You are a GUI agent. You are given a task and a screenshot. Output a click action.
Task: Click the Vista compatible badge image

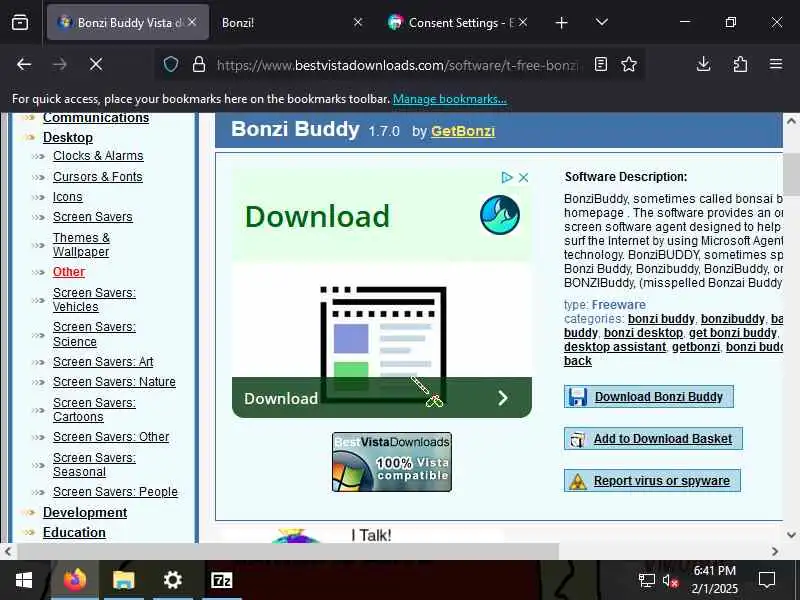392,462
